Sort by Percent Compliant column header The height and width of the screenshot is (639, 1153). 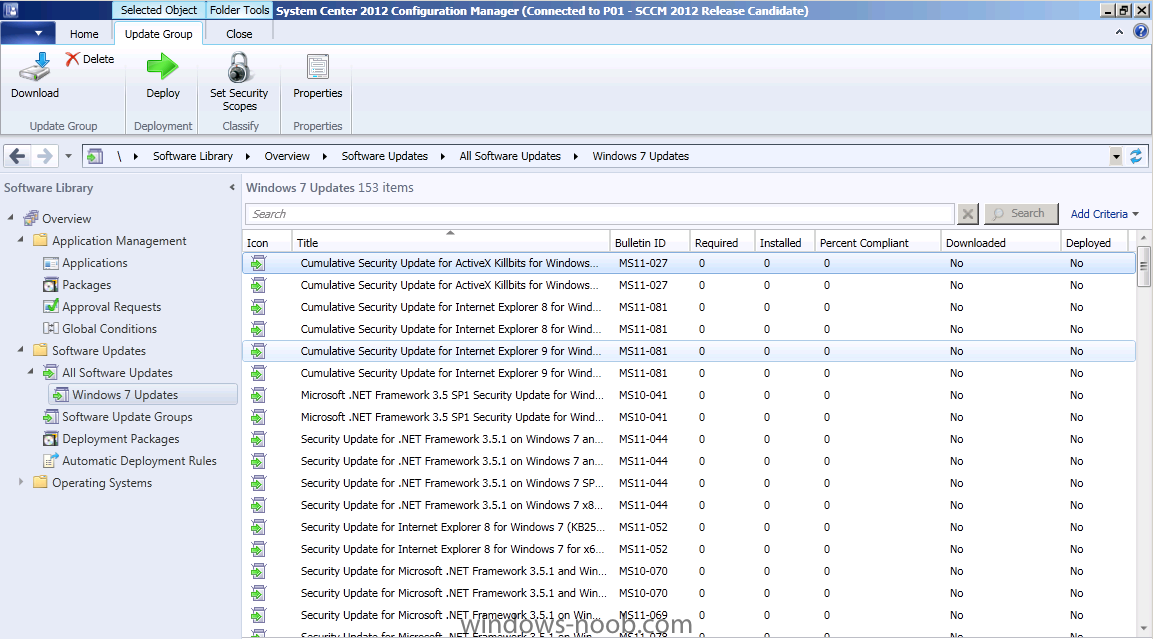[877, 243]
